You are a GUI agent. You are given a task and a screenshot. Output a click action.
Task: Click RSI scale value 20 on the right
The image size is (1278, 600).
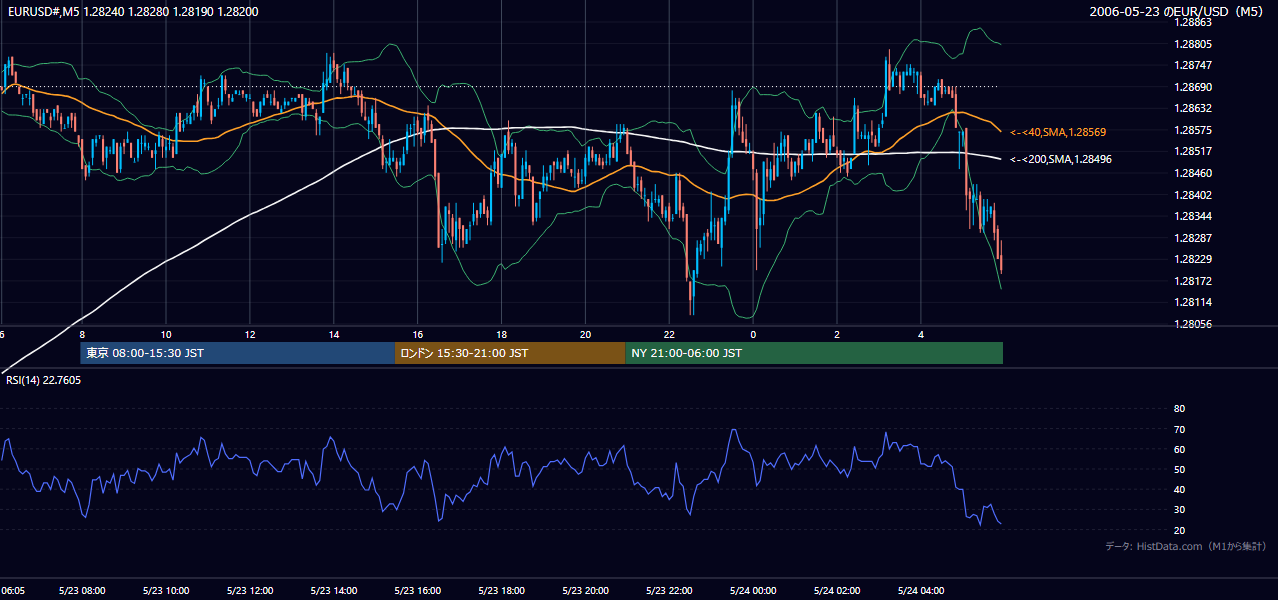pyautogui.click(x=1179, y=530)
